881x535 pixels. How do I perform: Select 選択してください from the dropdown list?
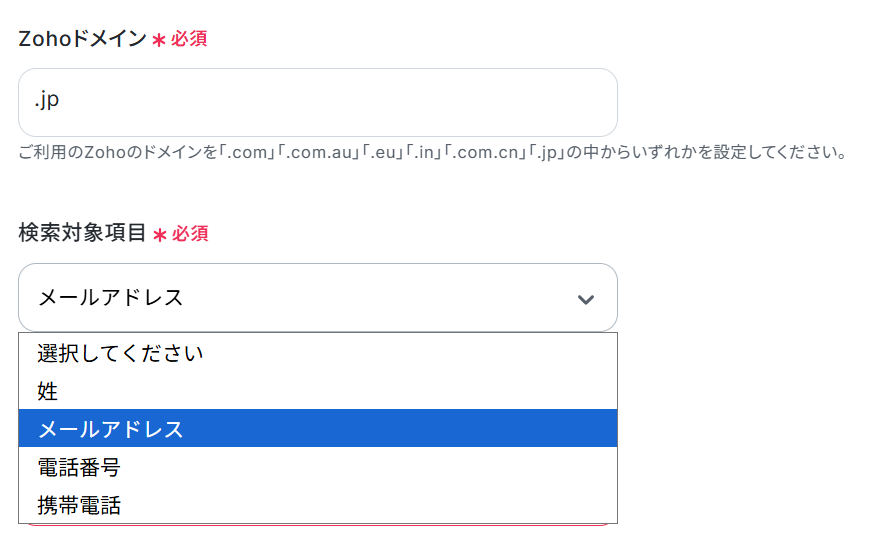click(x=120, y=353)
